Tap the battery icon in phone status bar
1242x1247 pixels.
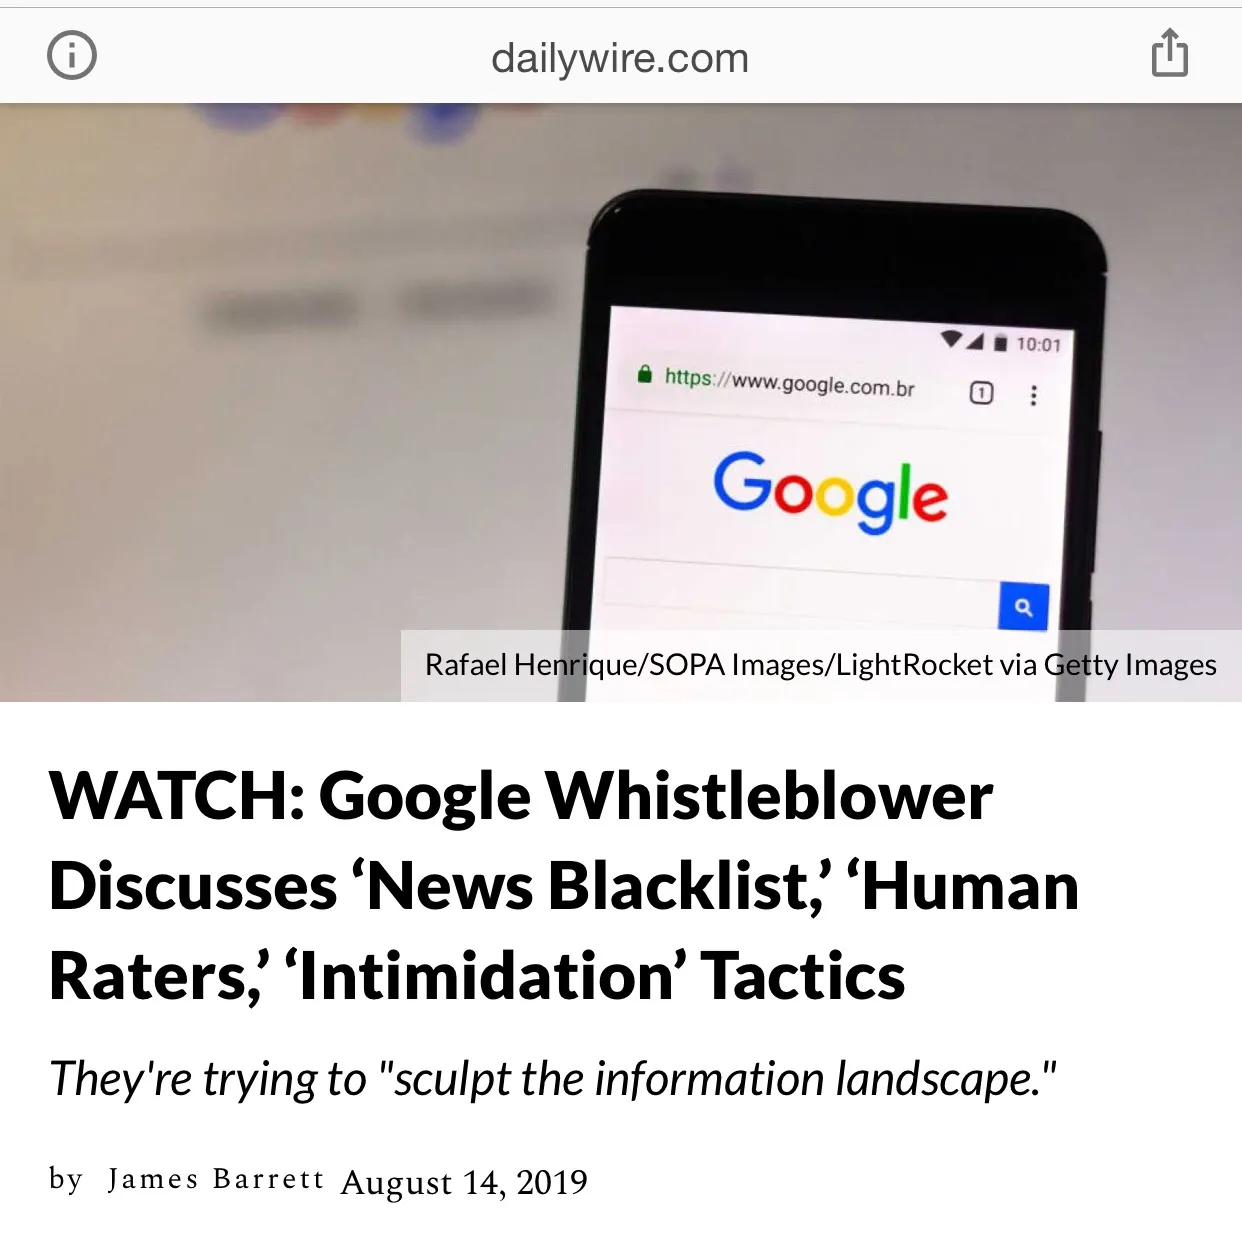[1001, 344]
